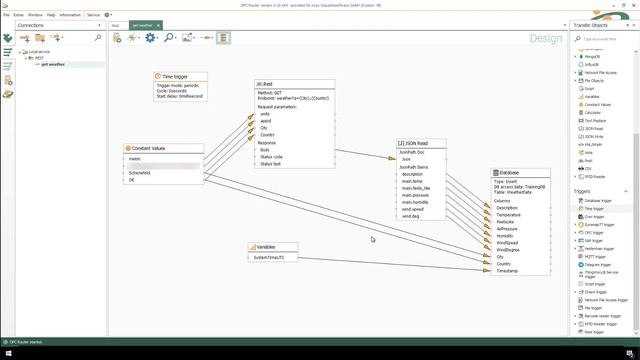Open the taskbar notification tray icon
Image resolution: width=640 pixels, height=360 pixels.
pos(630,353)
